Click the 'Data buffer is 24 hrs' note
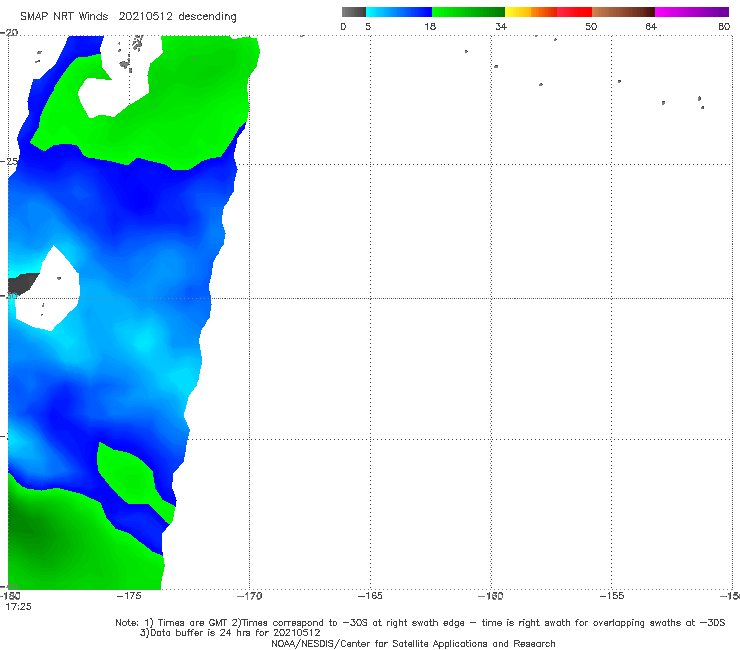740x650 pixels. (x=202, y=633)
